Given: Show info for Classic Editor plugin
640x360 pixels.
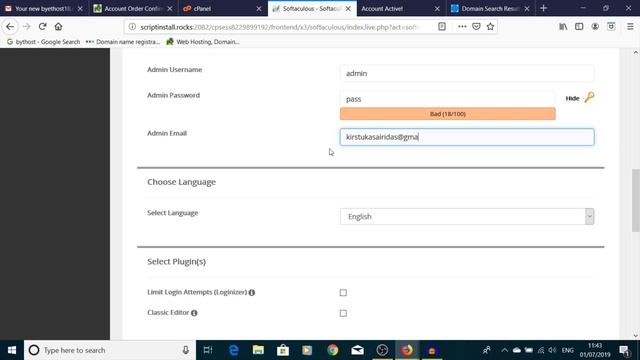Looking at the screenshot, I should coord(194,313).
